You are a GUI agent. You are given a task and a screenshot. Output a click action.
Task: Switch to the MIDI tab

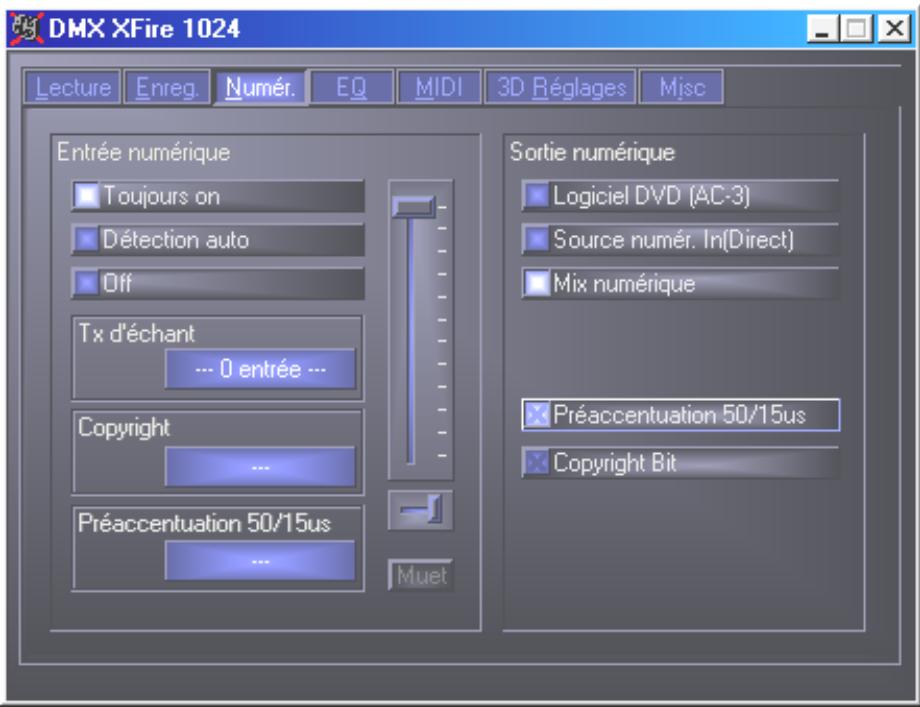click(x=439, y=87)
